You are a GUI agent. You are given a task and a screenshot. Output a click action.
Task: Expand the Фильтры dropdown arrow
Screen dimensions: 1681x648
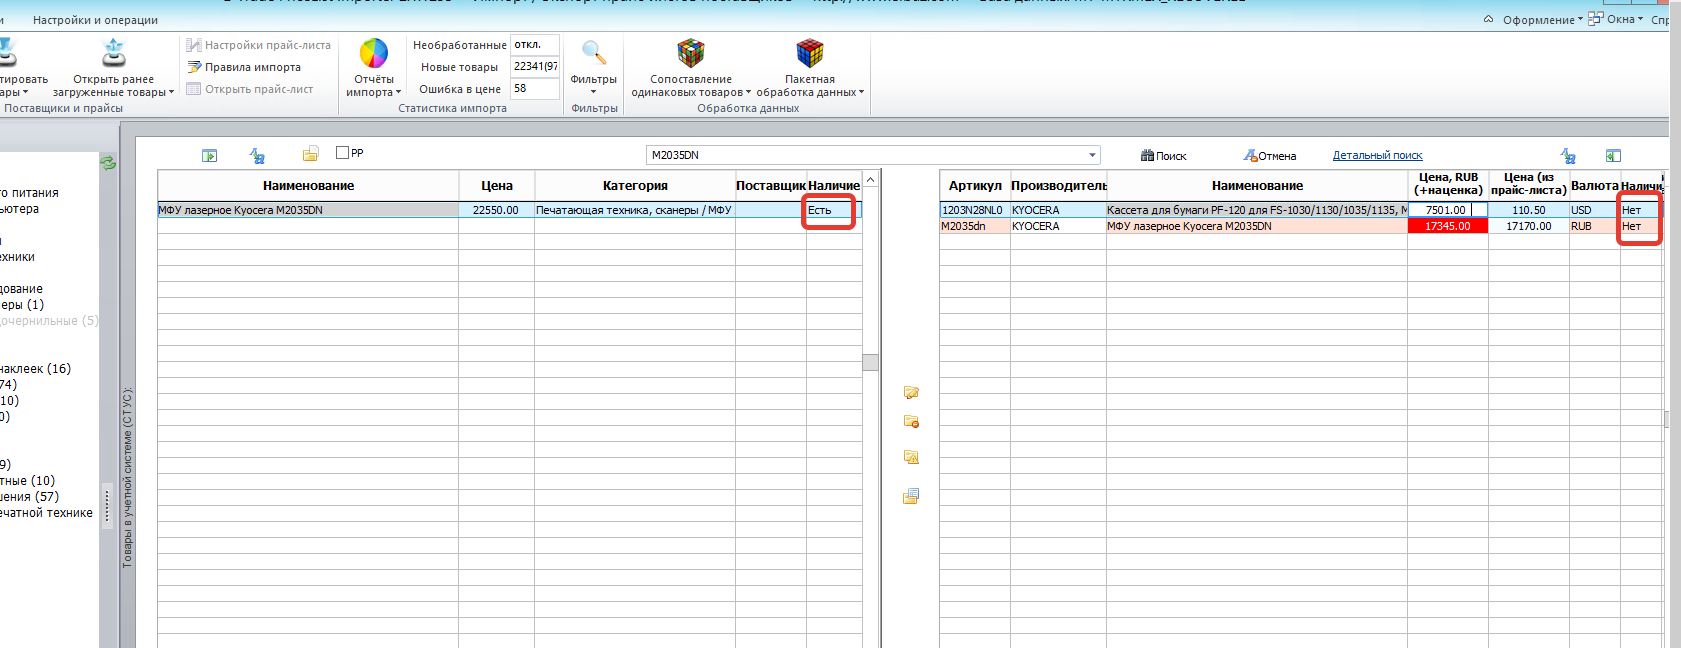click(x=594, y=92)
